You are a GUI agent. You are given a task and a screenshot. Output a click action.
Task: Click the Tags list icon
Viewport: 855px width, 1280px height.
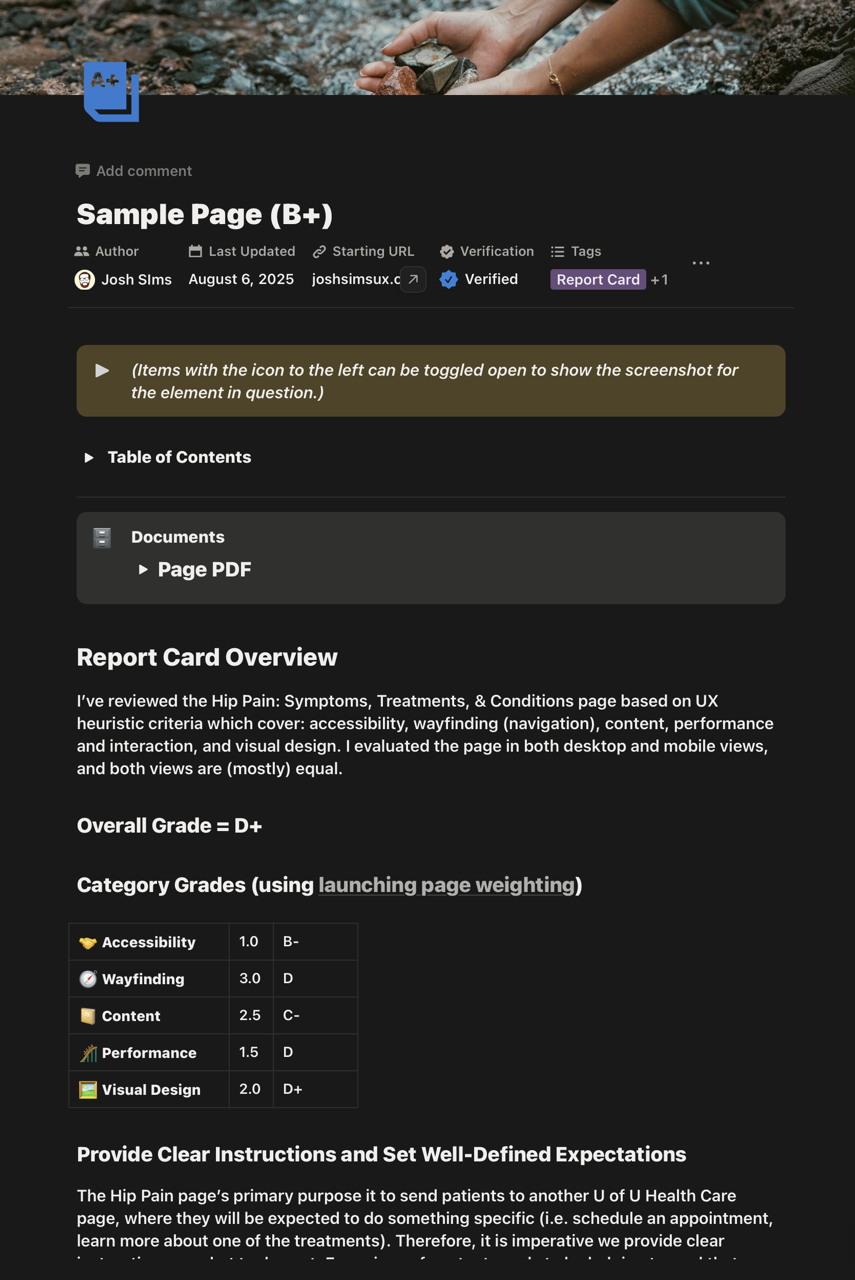point(556,251)
